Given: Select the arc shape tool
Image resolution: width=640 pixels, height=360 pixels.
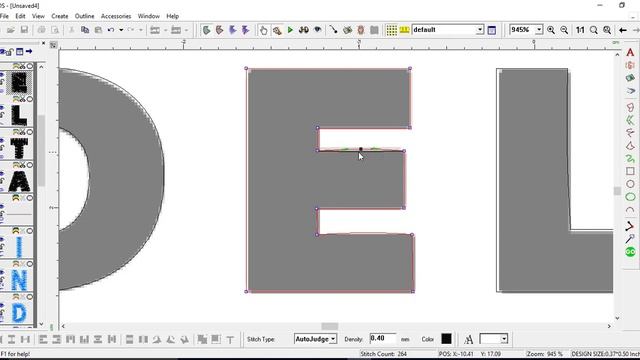Looking at the screenshot, I should tap(630, 211).
